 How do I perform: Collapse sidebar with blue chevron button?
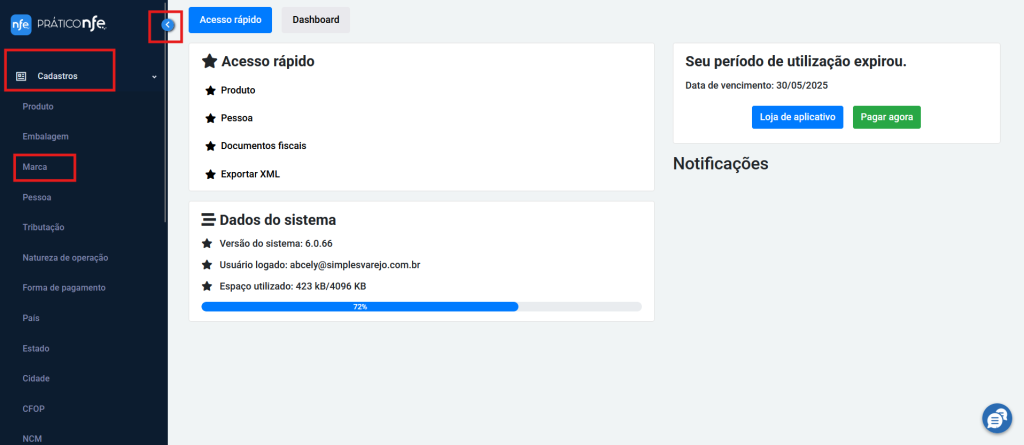tap(168, 25)
